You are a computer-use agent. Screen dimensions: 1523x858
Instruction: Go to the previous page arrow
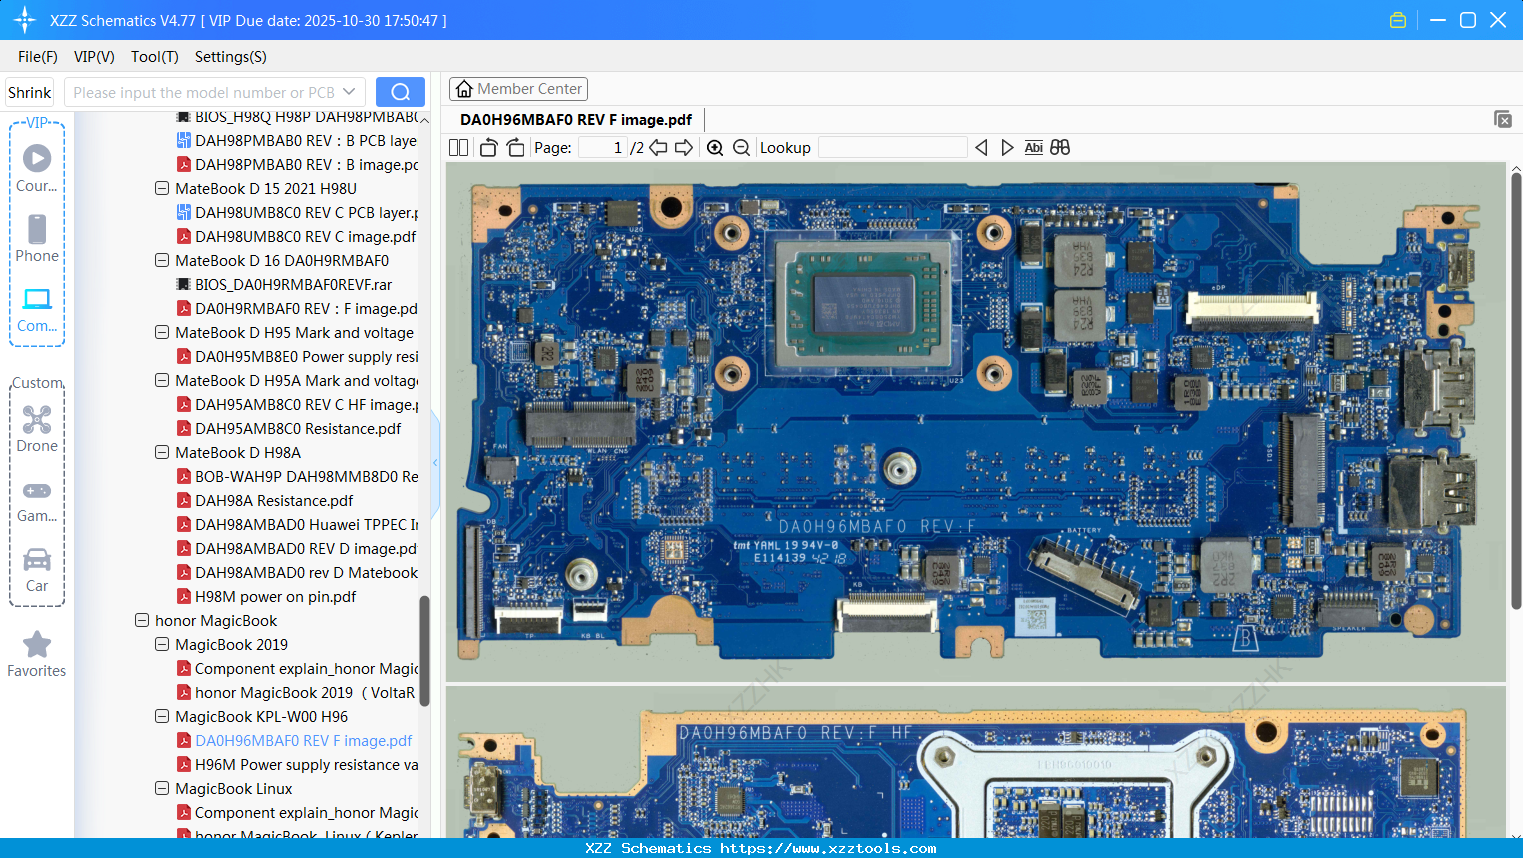(x=658, y=148)
